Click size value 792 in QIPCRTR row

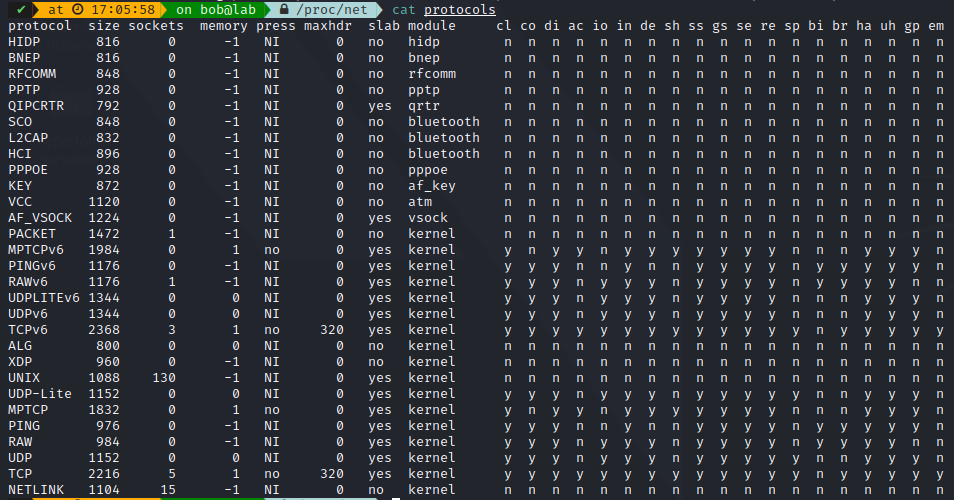[108, 106]
